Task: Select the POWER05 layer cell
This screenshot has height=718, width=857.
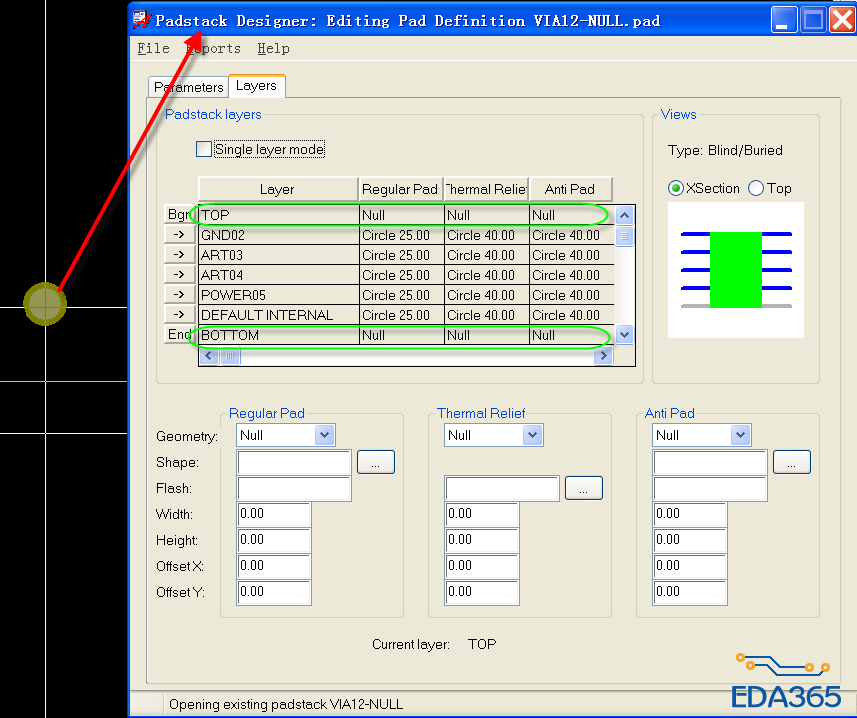Action: 279,295
